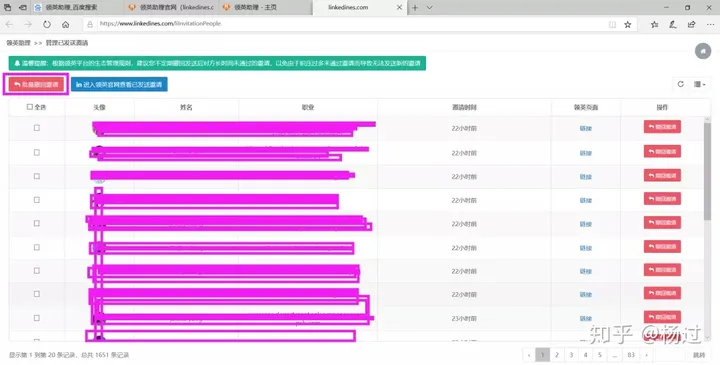The image size is (720, 365).
Task: Click 领英助理 breadcrumb link
Action: click(18, 43)
